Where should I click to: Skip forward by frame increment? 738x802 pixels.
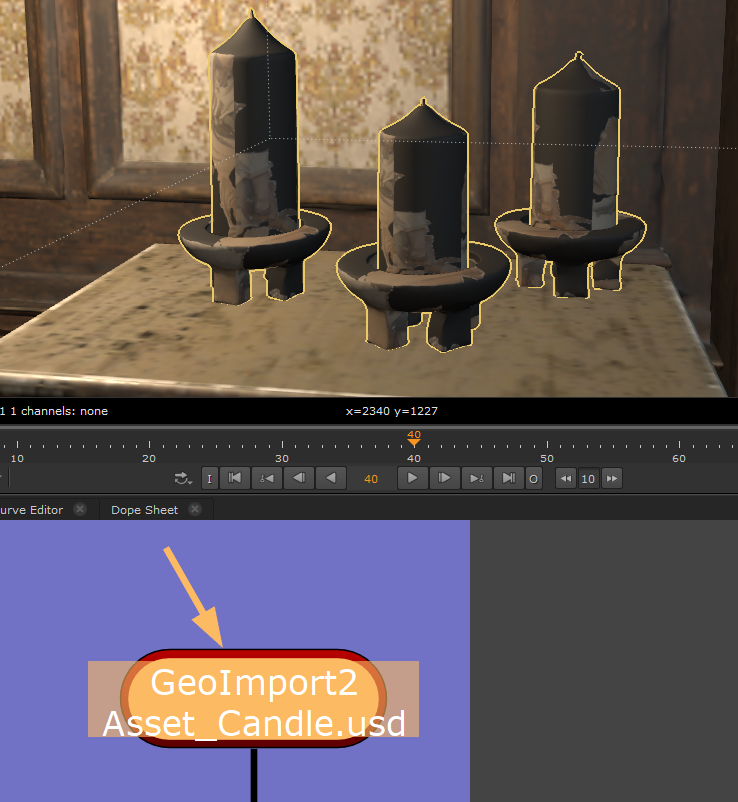click(612, 479)
